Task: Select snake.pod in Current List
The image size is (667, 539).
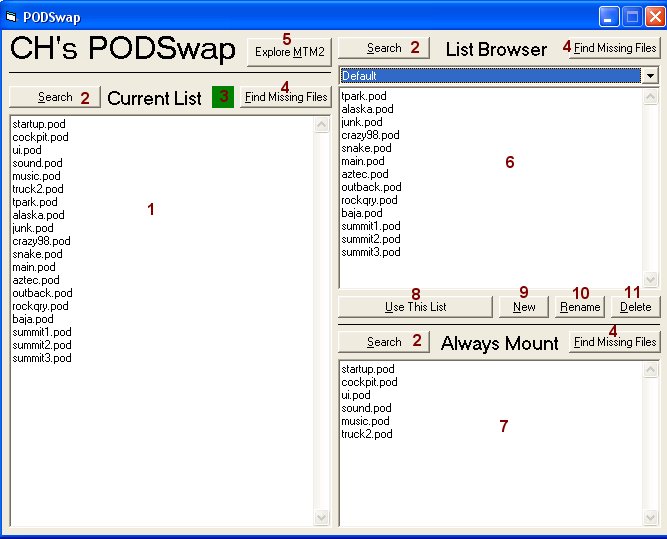Action: 37,254
